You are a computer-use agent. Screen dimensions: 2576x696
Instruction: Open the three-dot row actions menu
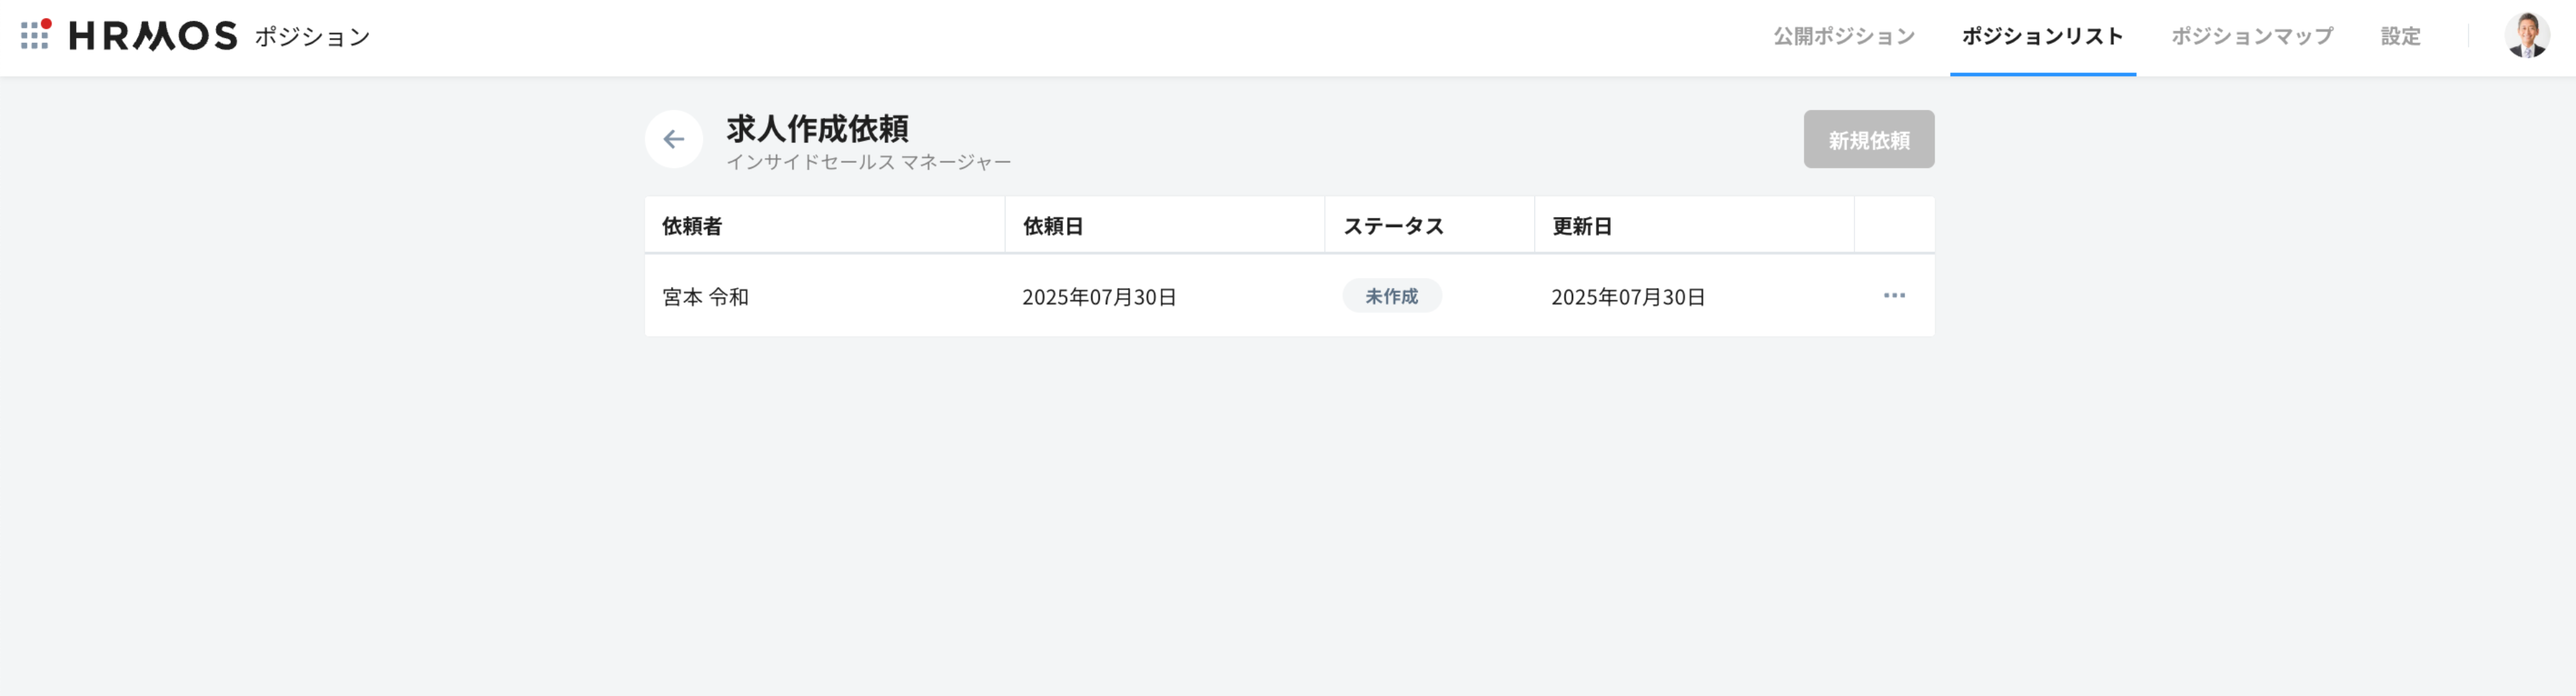coord(1893,296)
